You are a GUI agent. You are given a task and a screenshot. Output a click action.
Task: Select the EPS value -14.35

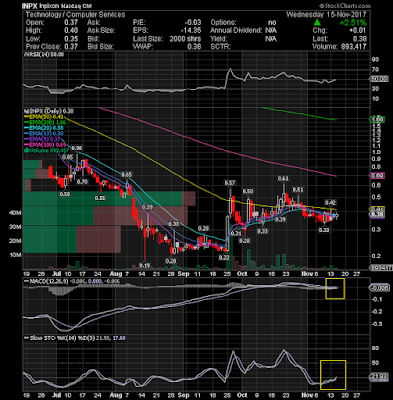click(191, 31)
